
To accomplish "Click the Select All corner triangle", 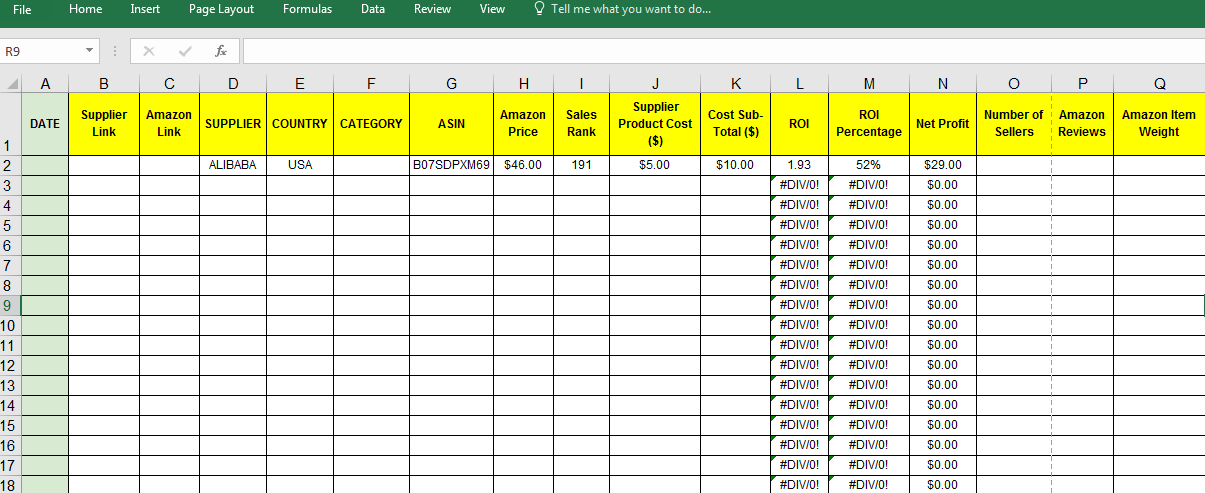I will point(11,84).
